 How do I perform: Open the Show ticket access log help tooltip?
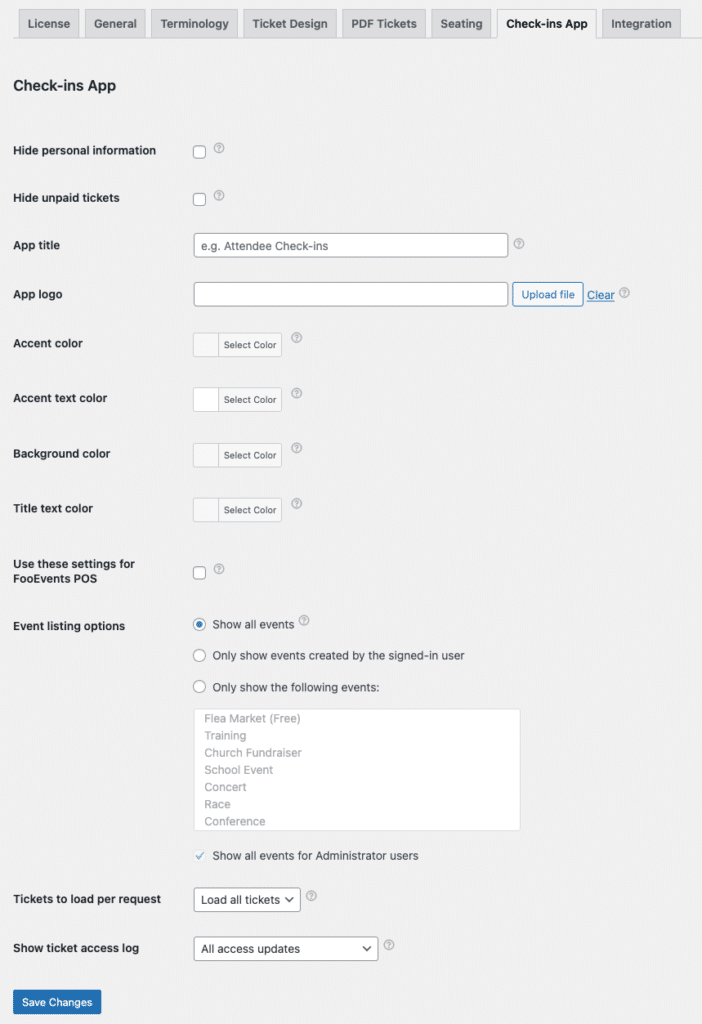click(x=390, y=944)
